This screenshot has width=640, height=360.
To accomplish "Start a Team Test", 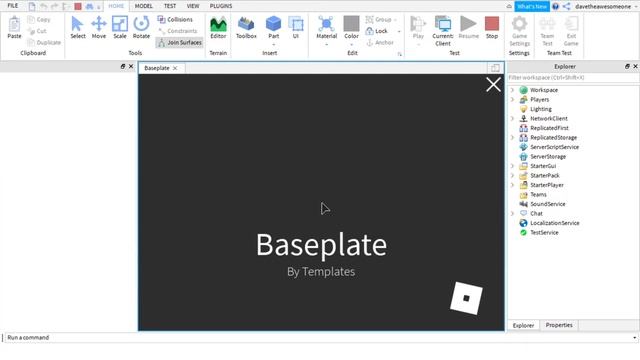I will pyautogui.click(x=547, y=31).
